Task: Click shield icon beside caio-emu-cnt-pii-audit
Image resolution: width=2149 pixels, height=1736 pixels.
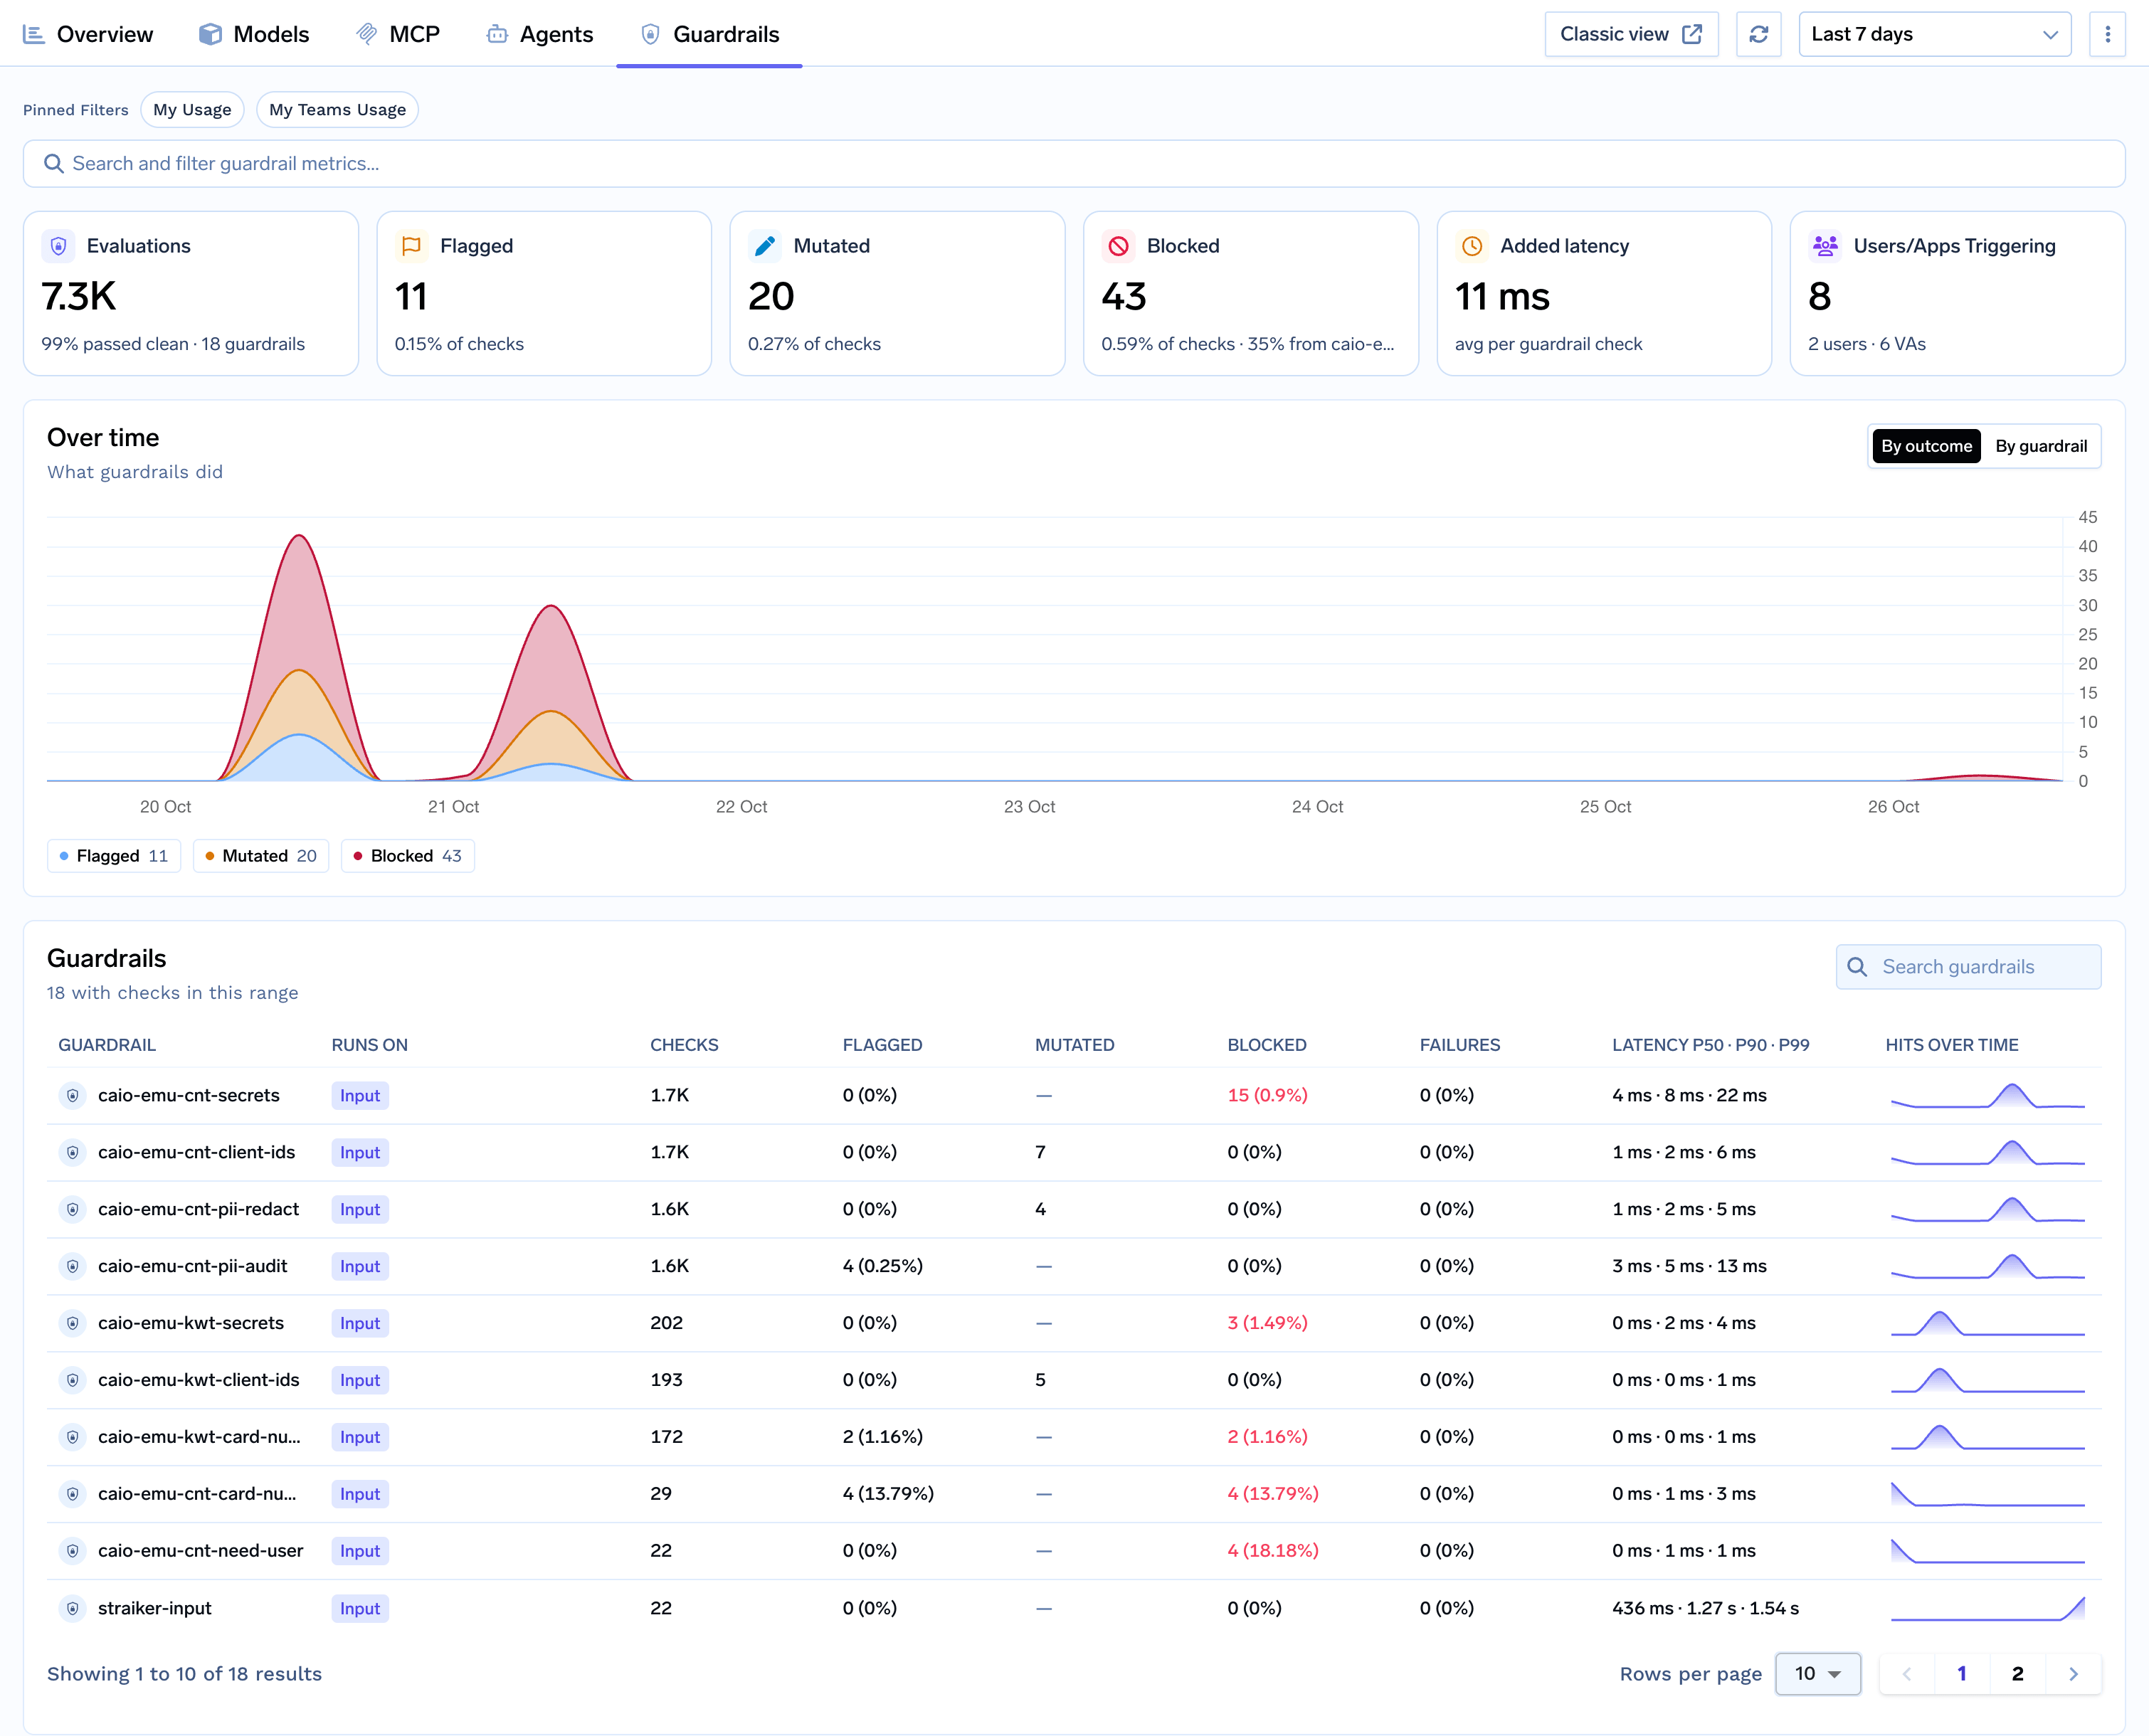Action: (72, 1266)
